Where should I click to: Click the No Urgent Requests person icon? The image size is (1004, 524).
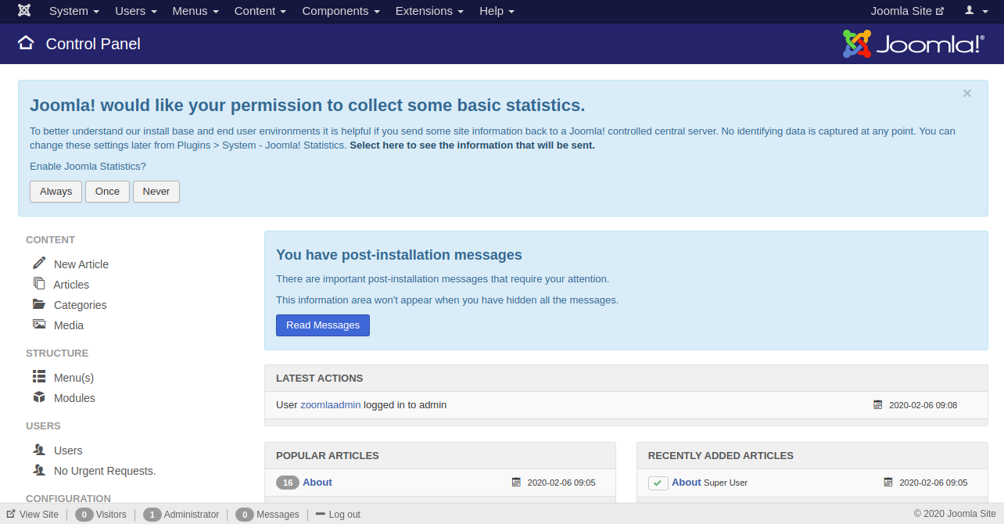pos(39,470)
